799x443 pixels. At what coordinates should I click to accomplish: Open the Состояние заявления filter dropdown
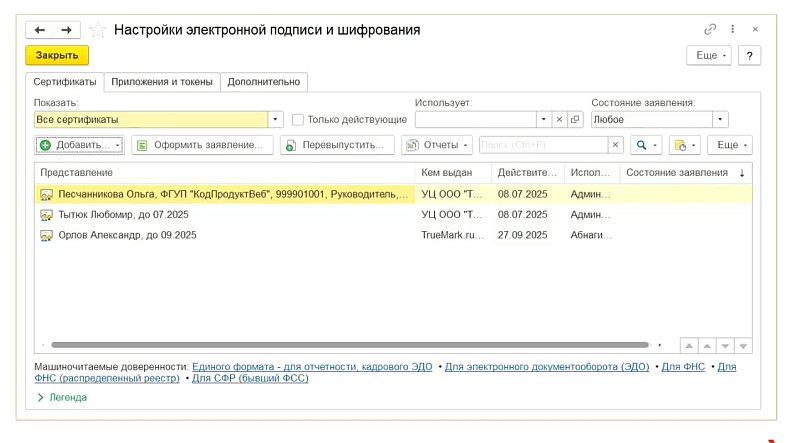click(720, 119)
